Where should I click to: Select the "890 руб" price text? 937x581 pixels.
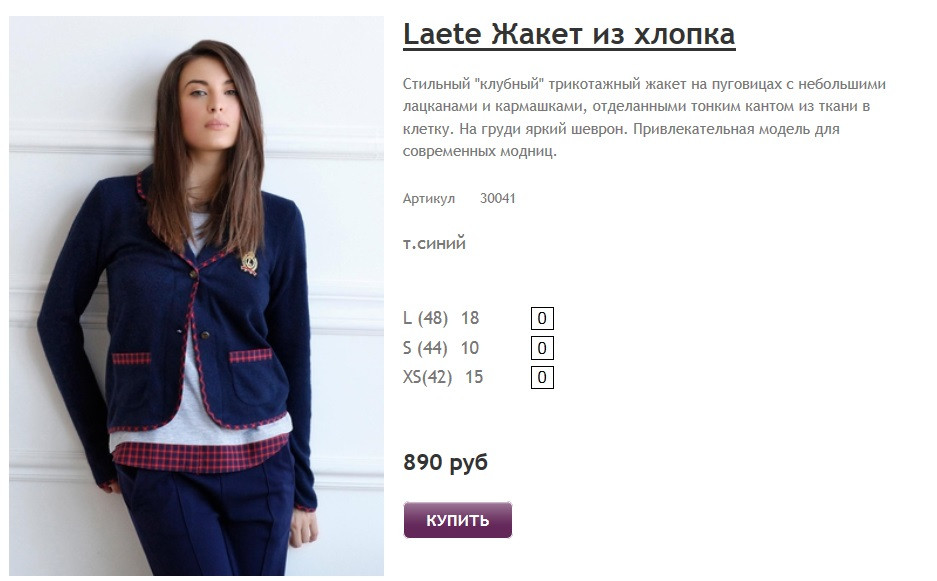click(446, 462)
